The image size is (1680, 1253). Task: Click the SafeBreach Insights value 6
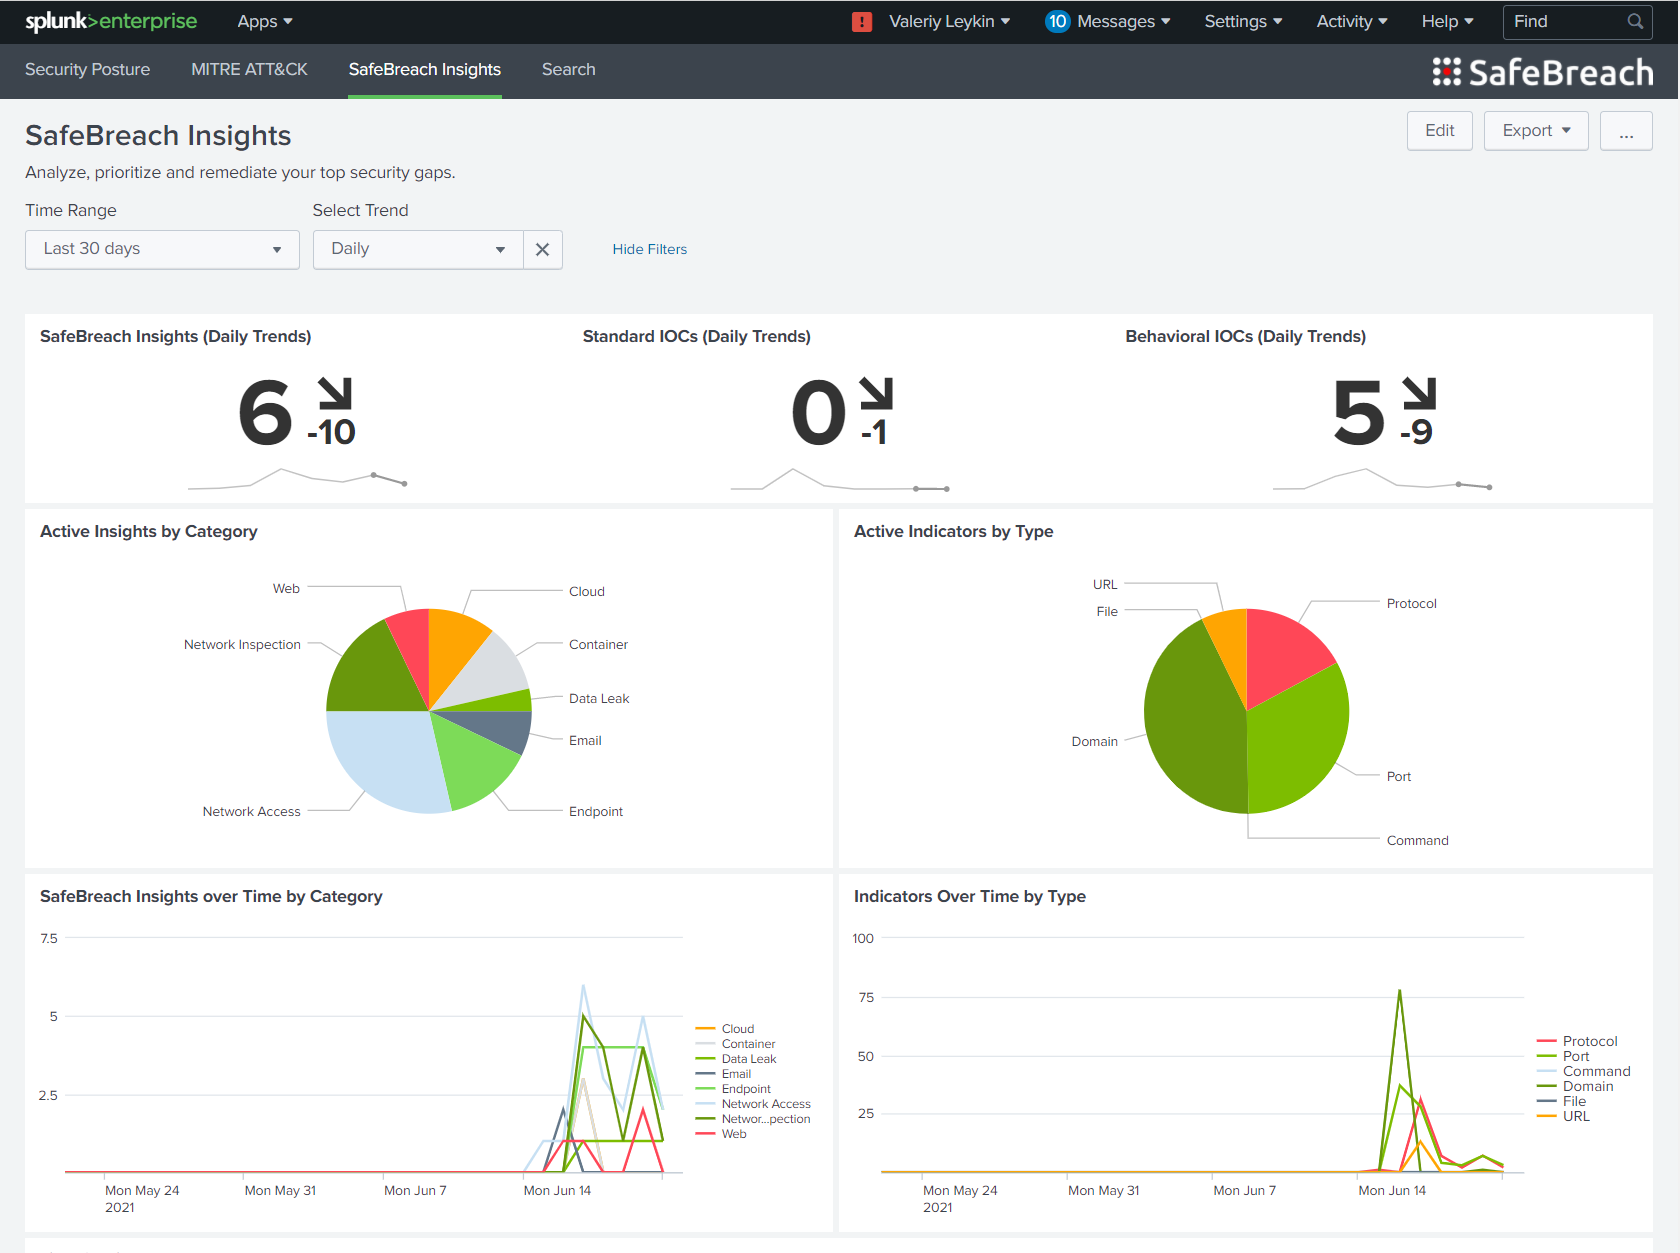pyautogui.click(x=265, y=412)
